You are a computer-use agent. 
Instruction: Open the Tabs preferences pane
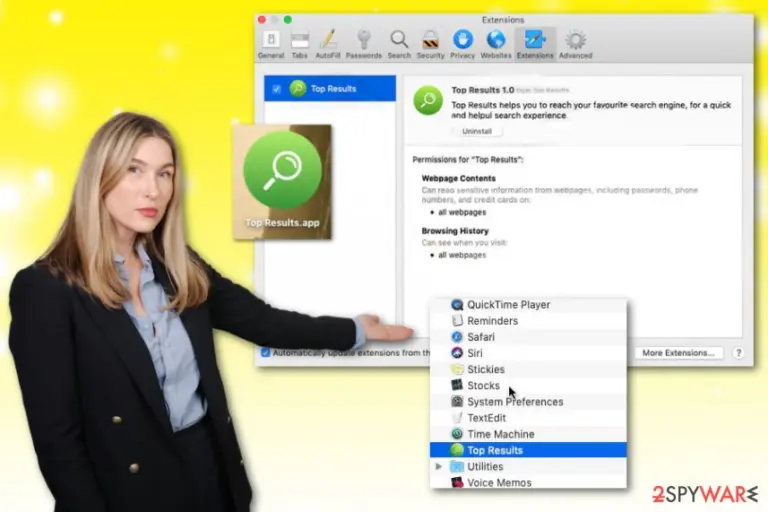pyautogui.click(x=299, y=45)
